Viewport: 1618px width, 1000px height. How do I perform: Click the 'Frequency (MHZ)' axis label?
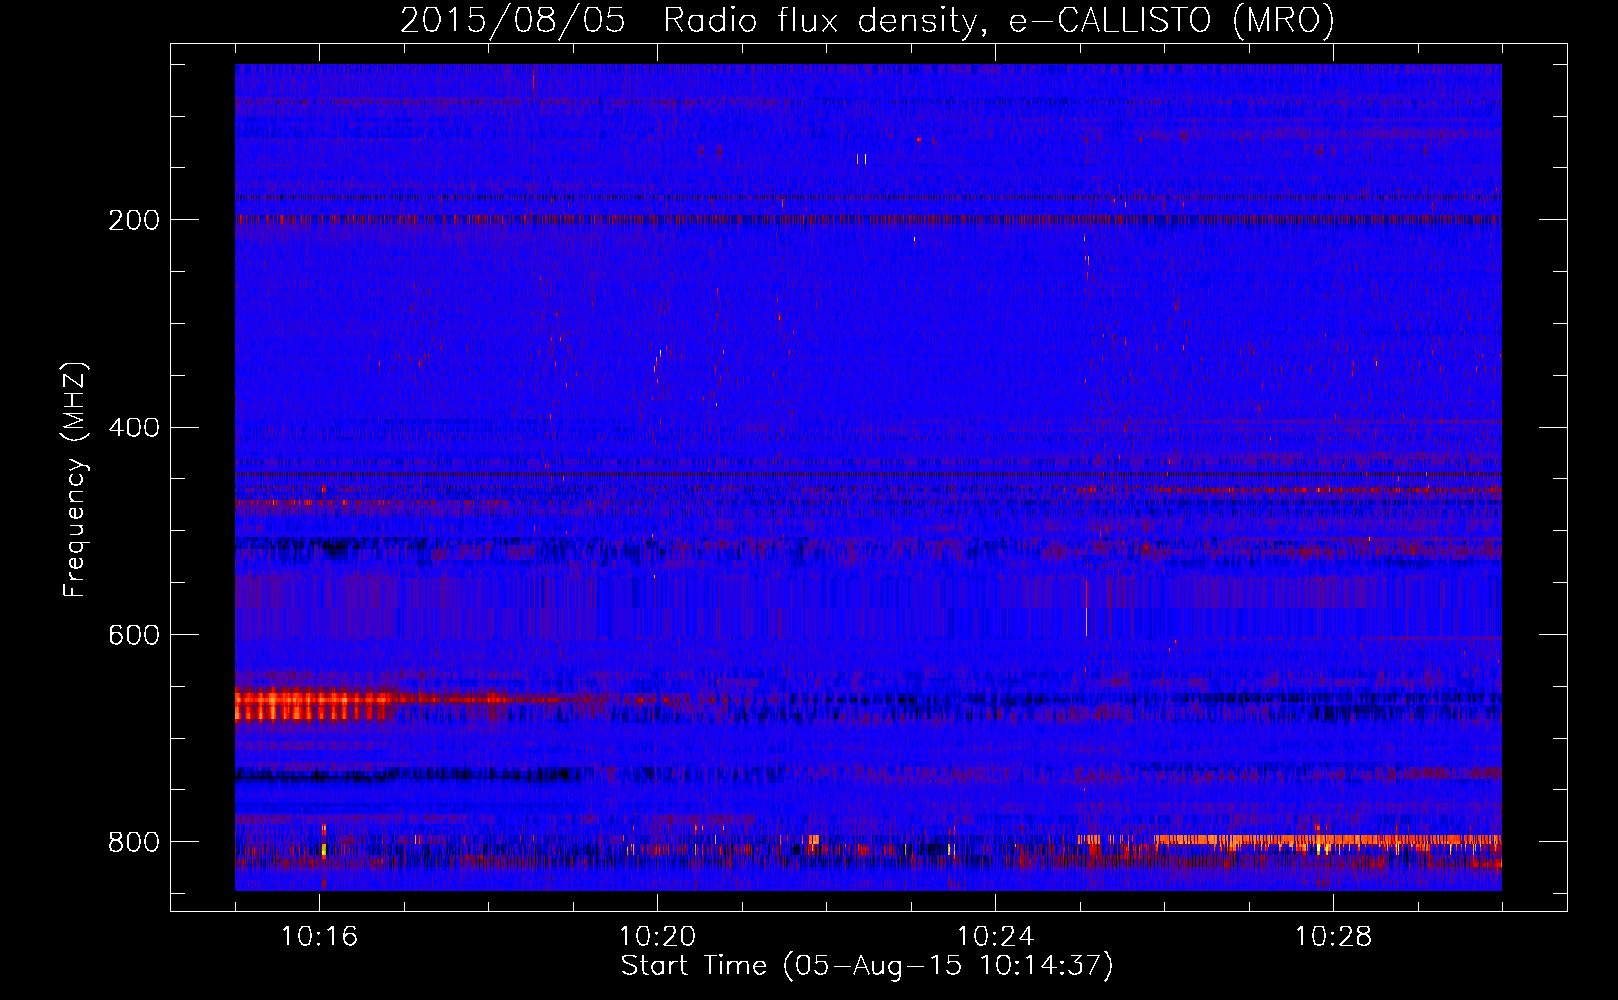[75, 480]
